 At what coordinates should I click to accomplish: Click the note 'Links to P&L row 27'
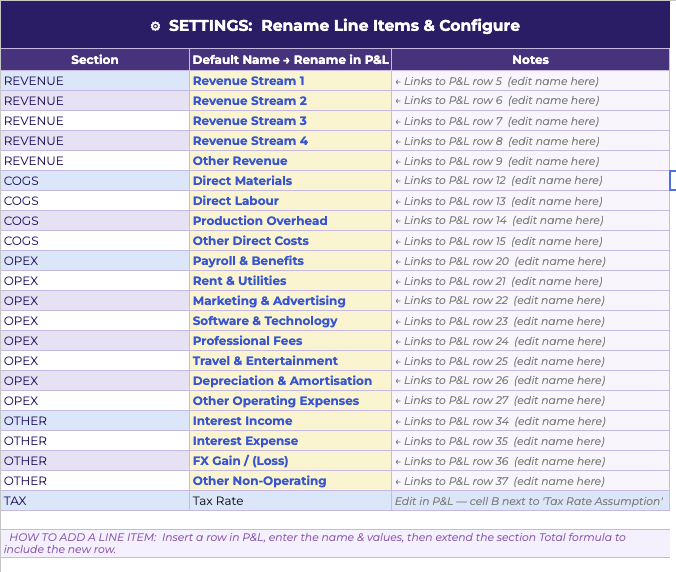click(530, 401)
